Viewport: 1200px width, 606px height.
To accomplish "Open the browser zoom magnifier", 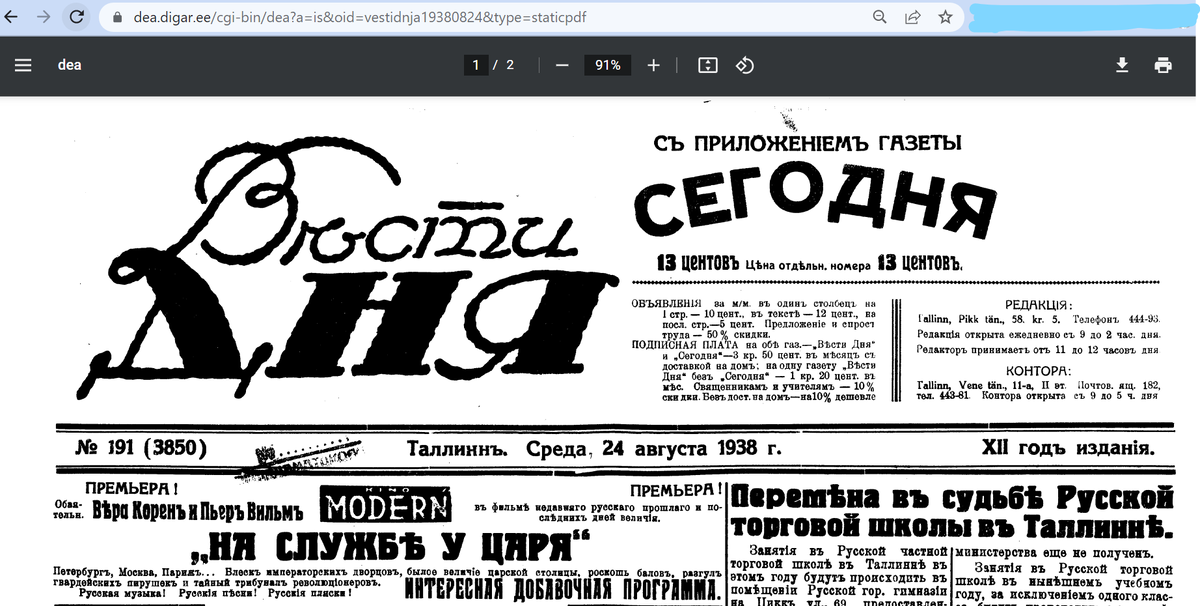I will click(880, 17).
